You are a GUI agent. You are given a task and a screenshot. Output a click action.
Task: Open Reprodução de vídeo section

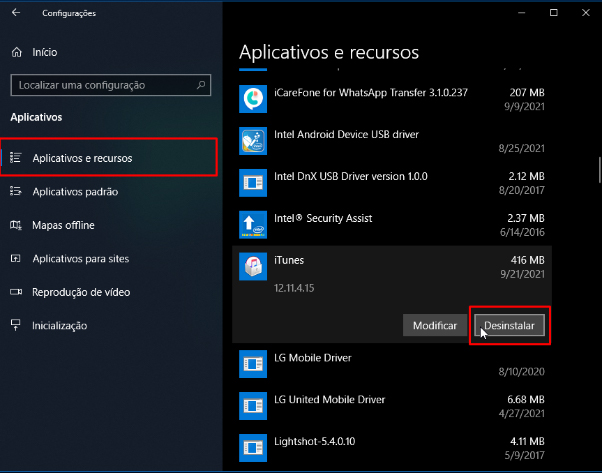(x=109, y=292)
